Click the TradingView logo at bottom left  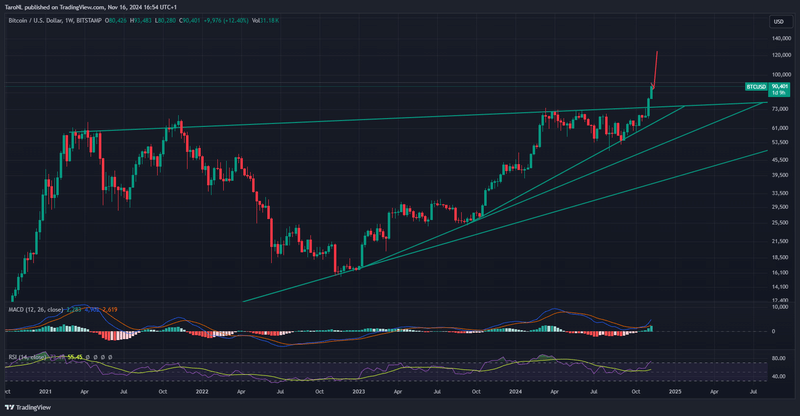[x=28, y=407]
